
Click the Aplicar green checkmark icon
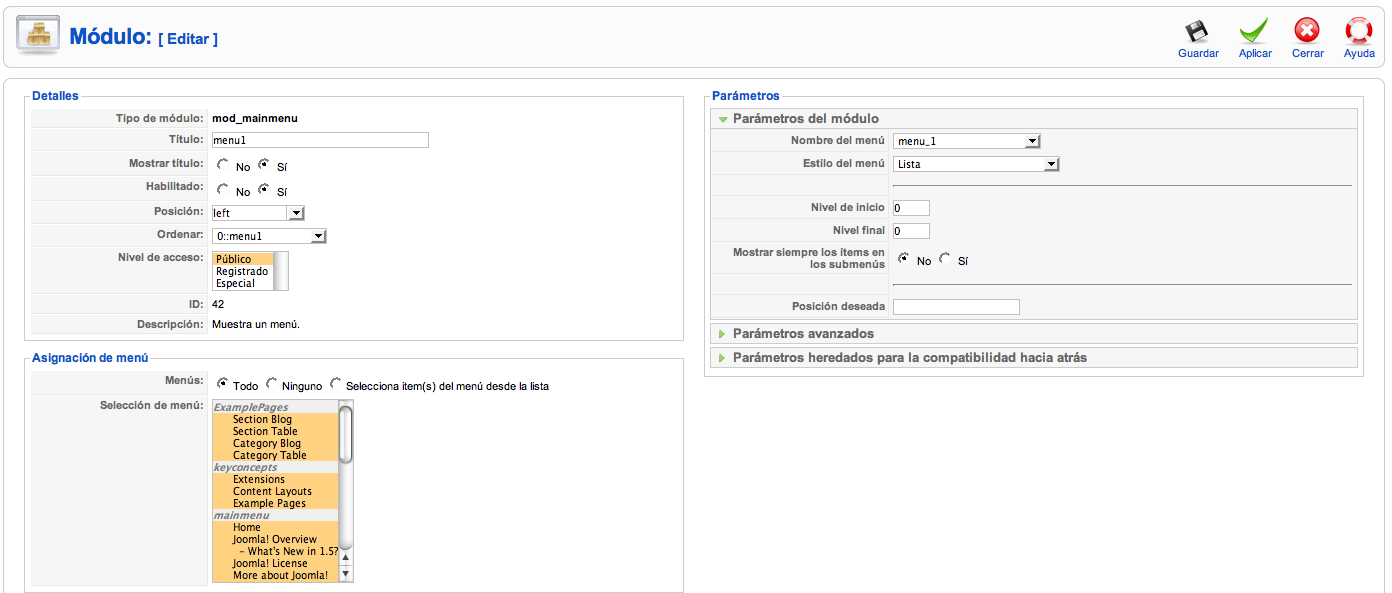coord(1254,32)
